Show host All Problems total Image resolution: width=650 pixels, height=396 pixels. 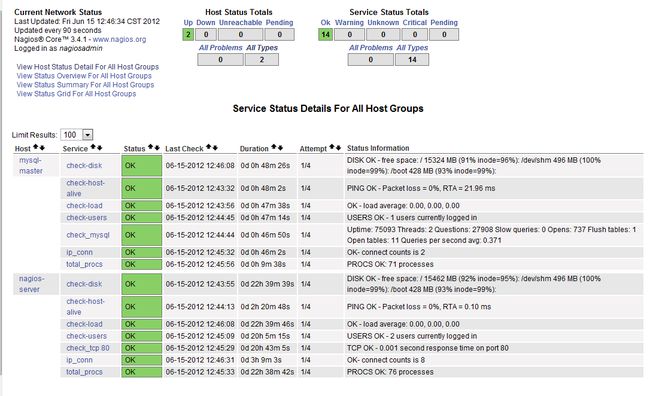[221, 60]
